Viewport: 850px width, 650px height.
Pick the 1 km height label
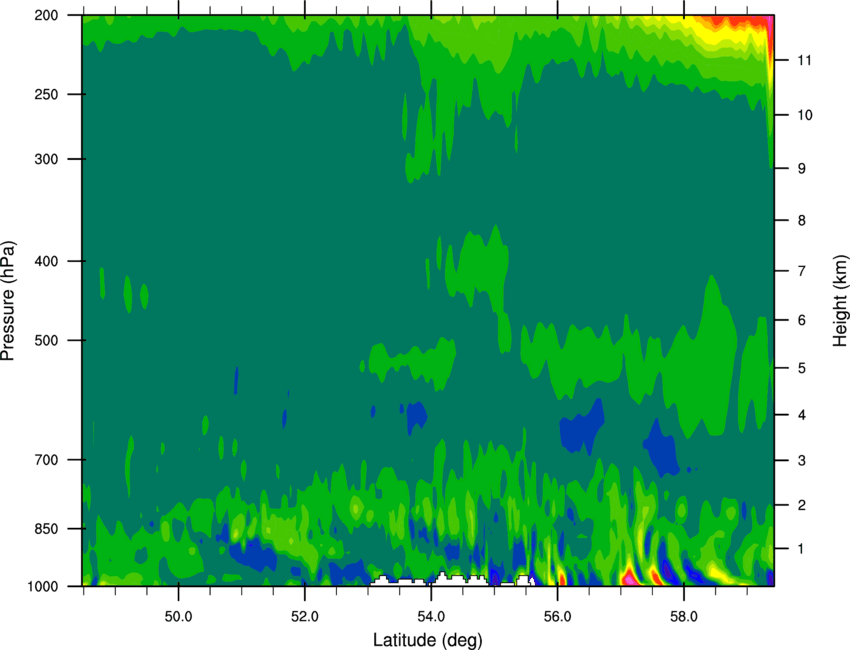(802, 549)
